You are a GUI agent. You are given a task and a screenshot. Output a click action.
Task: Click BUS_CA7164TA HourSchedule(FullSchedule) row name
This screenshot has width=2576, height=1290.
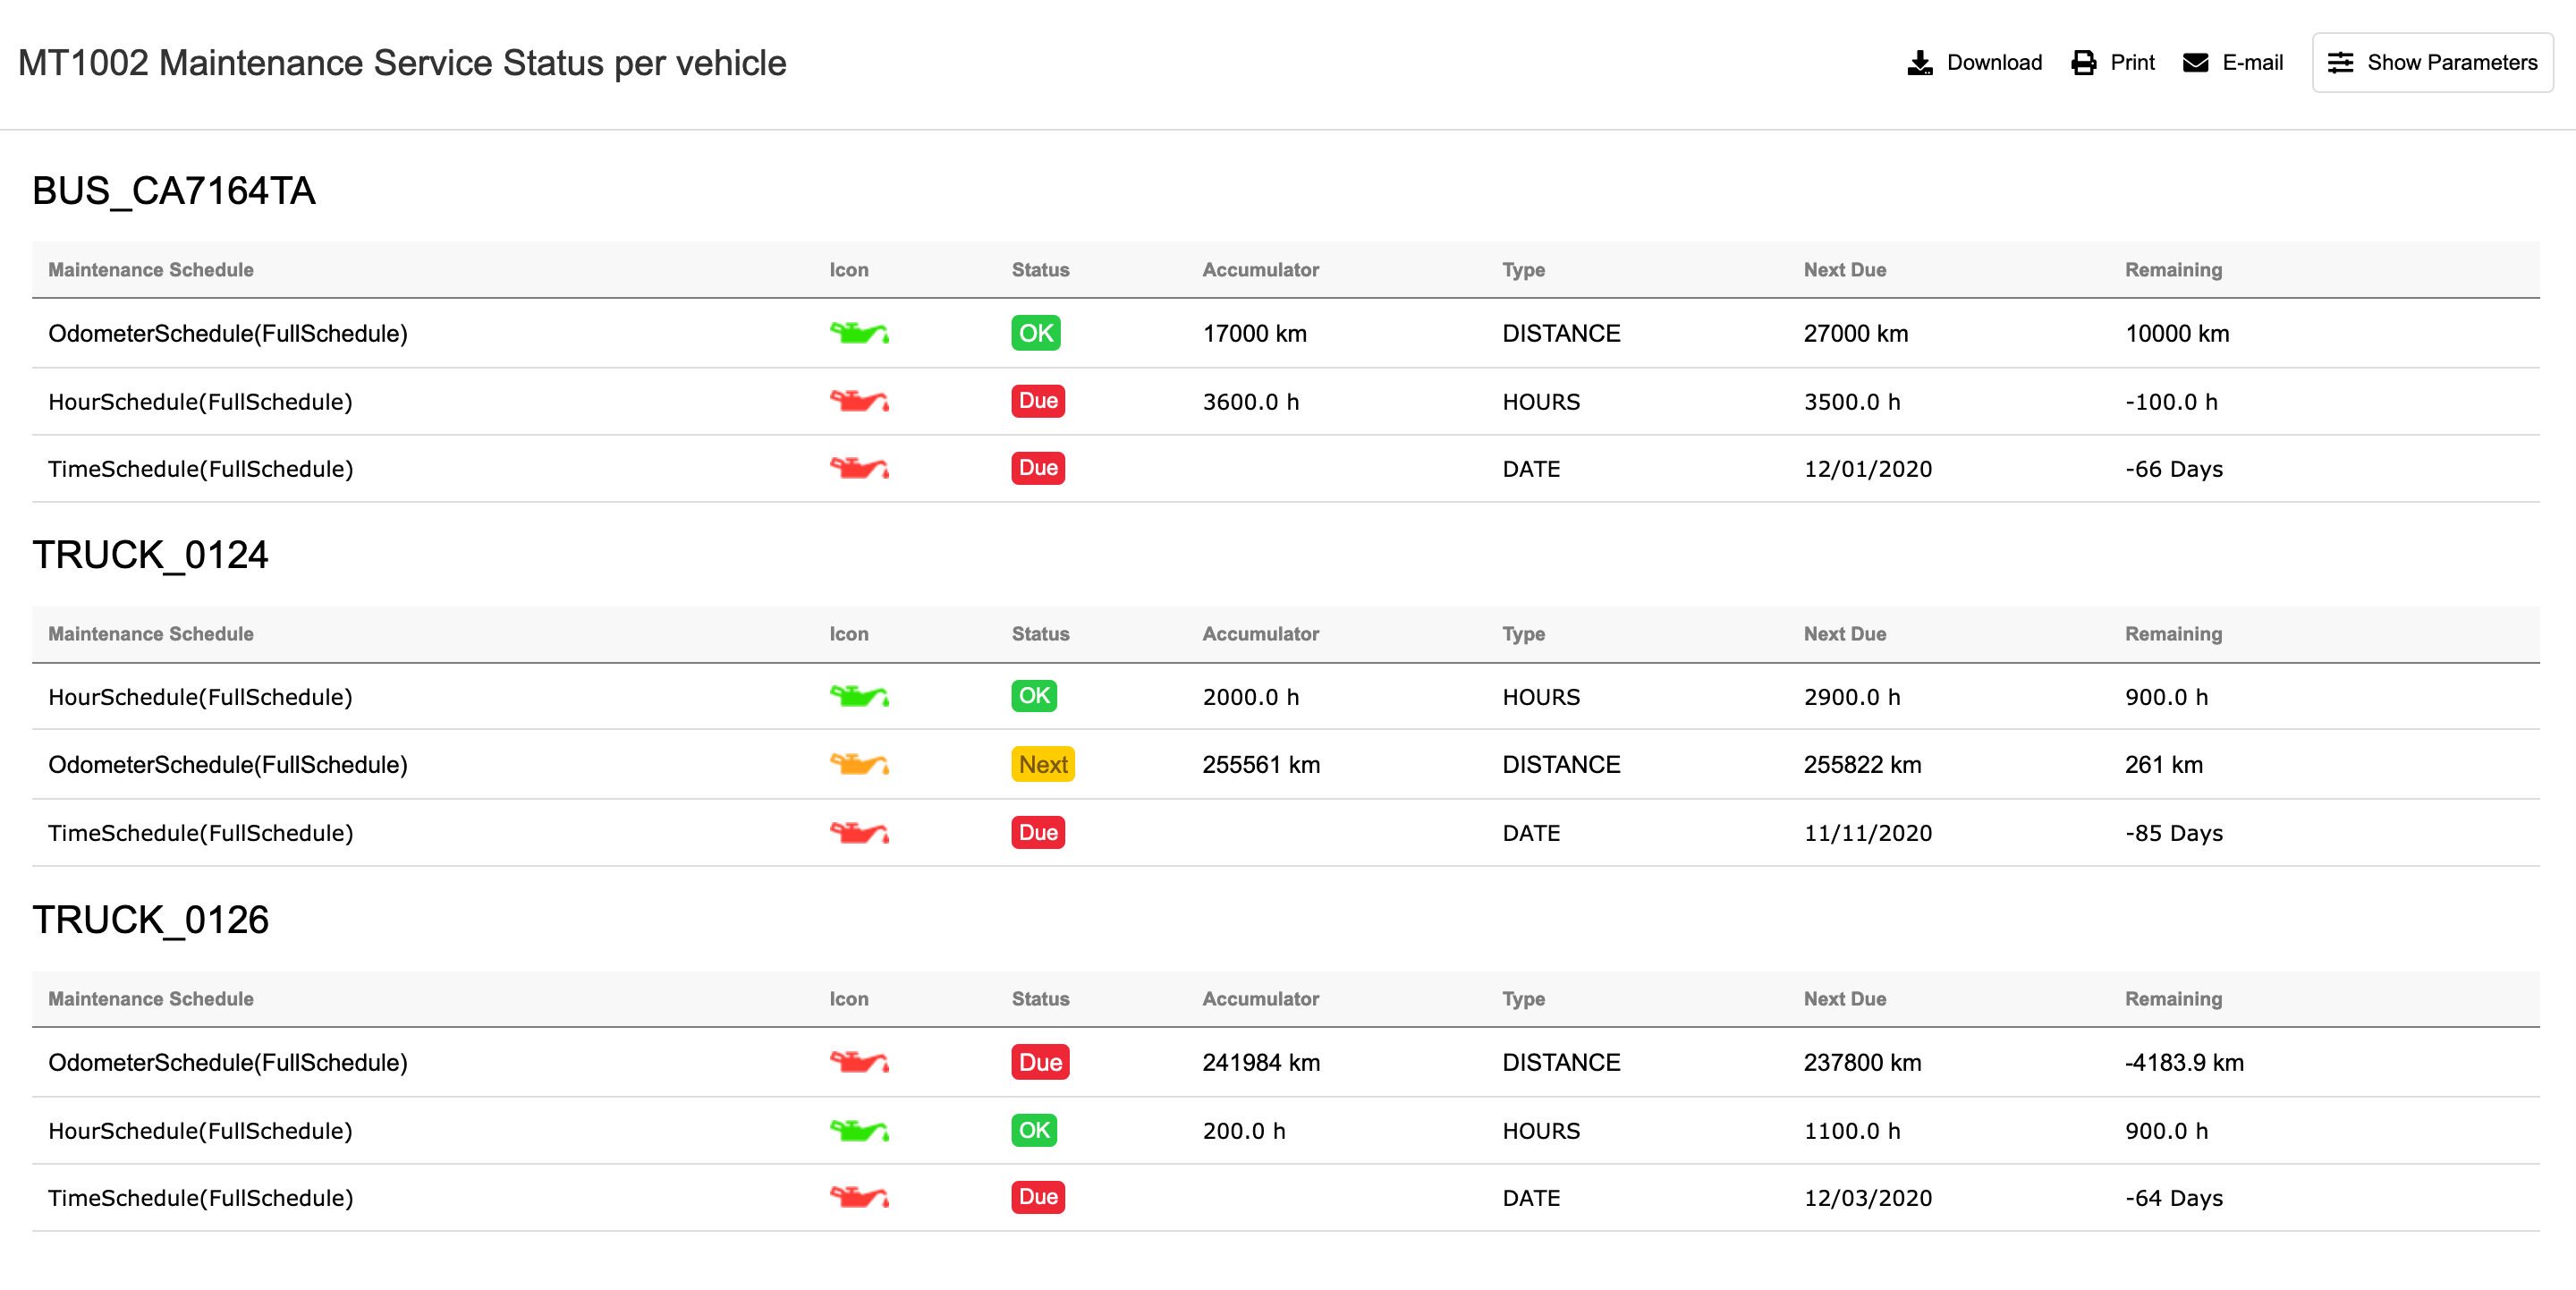(x=200, y=401)
